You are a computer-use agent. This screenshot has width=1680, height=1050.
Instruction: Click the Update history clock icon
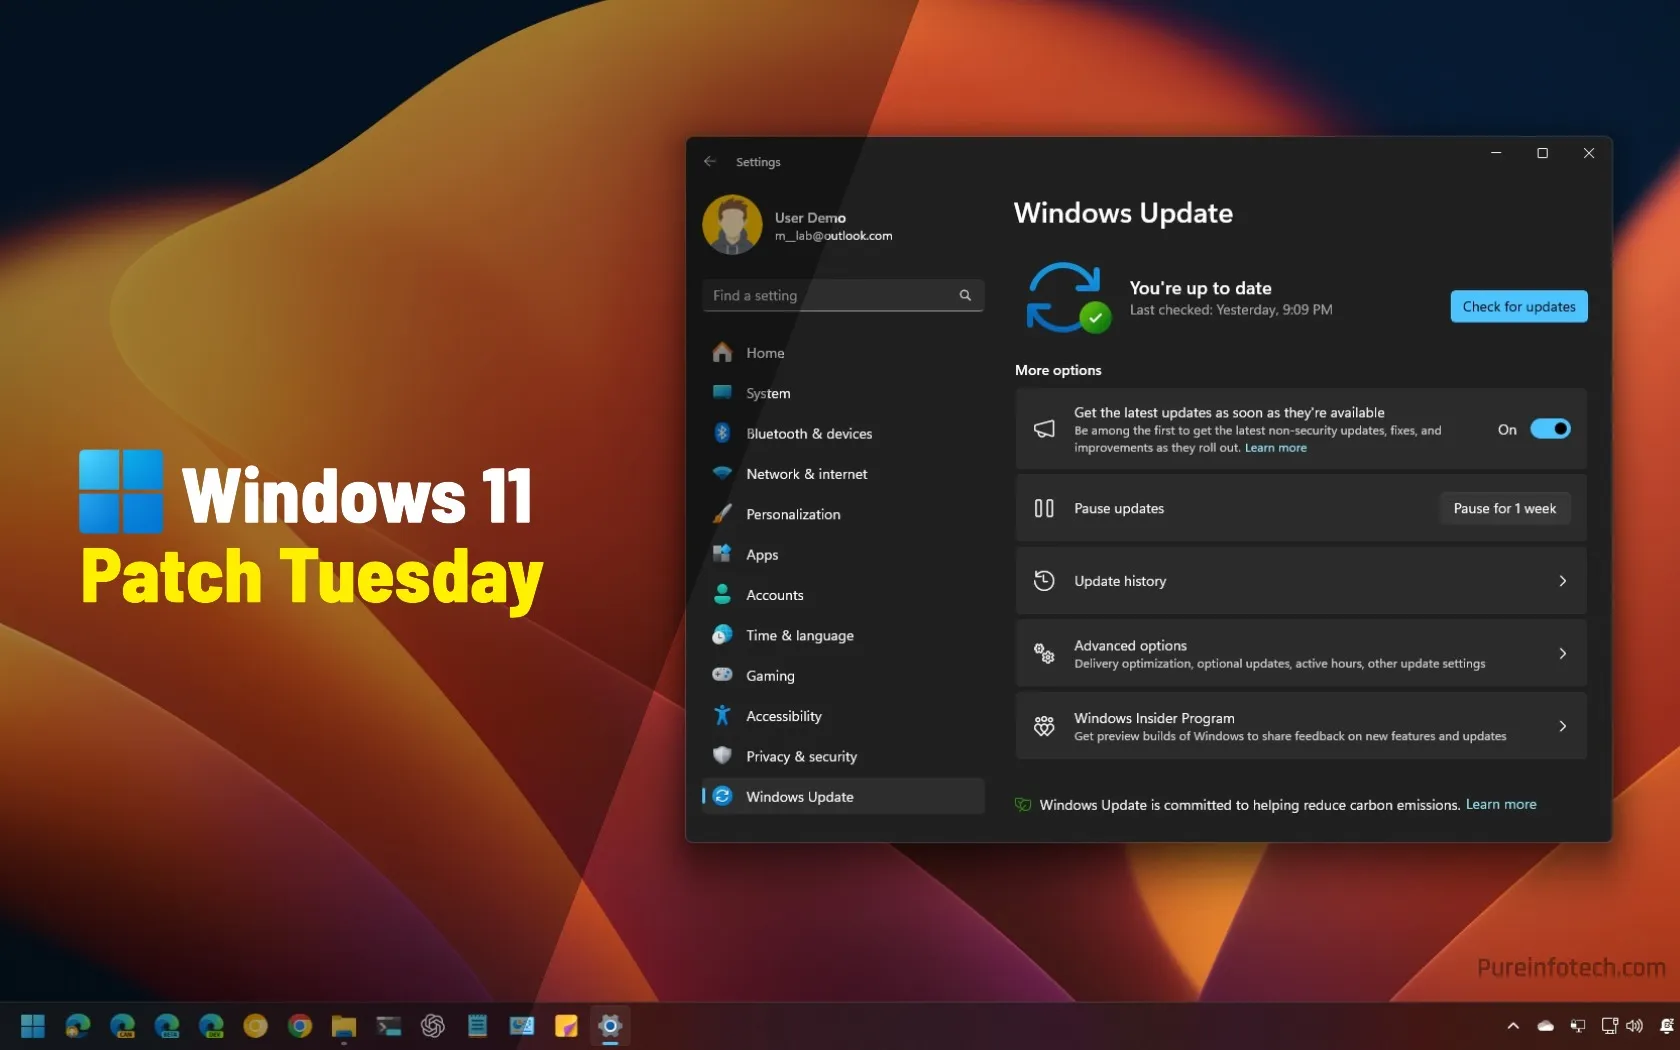point(1044,581)
